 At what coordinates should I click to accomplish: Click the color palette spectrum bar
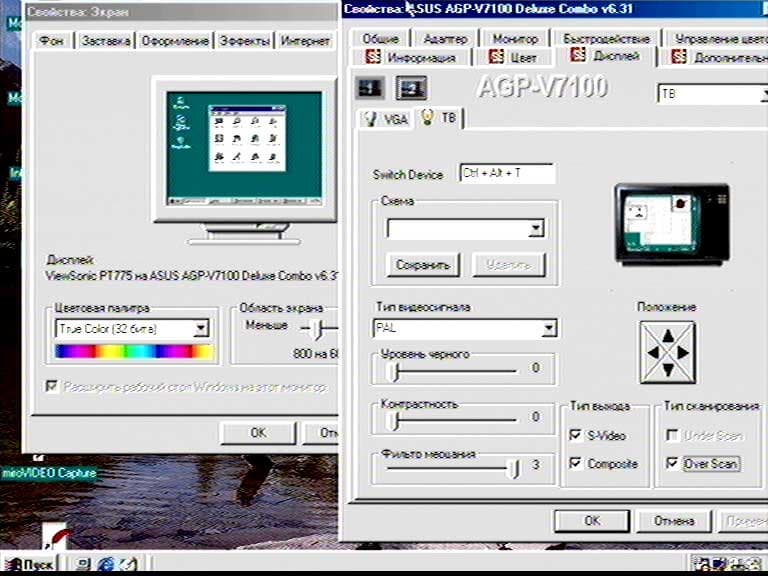pyautogui.click(x=134, y=352)
